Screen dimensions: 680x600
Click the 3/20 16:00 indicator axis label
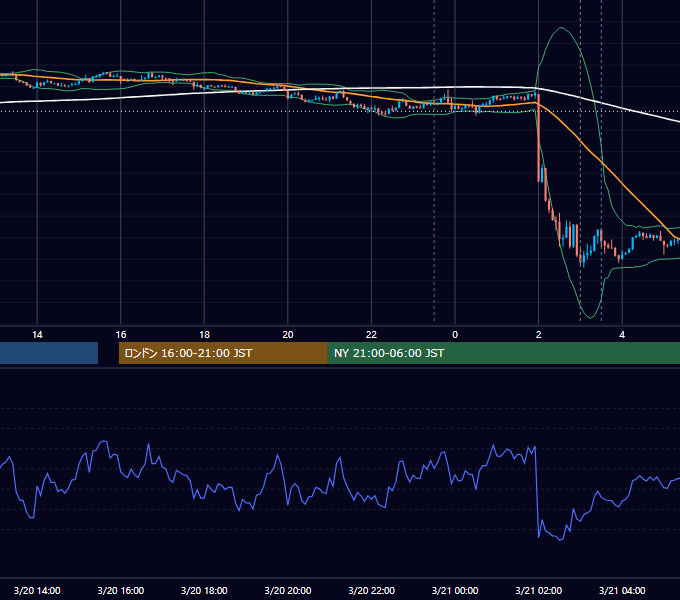tap(121, 590)
